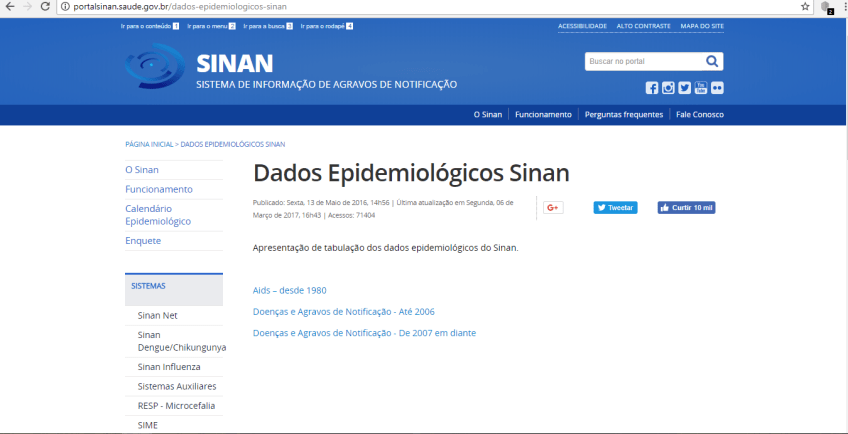The width and height of the screenshot is (848, 434).
Task: Open Perguntas frequentes in nav bar
Action: pyautogui.click(x=623, y=114)
